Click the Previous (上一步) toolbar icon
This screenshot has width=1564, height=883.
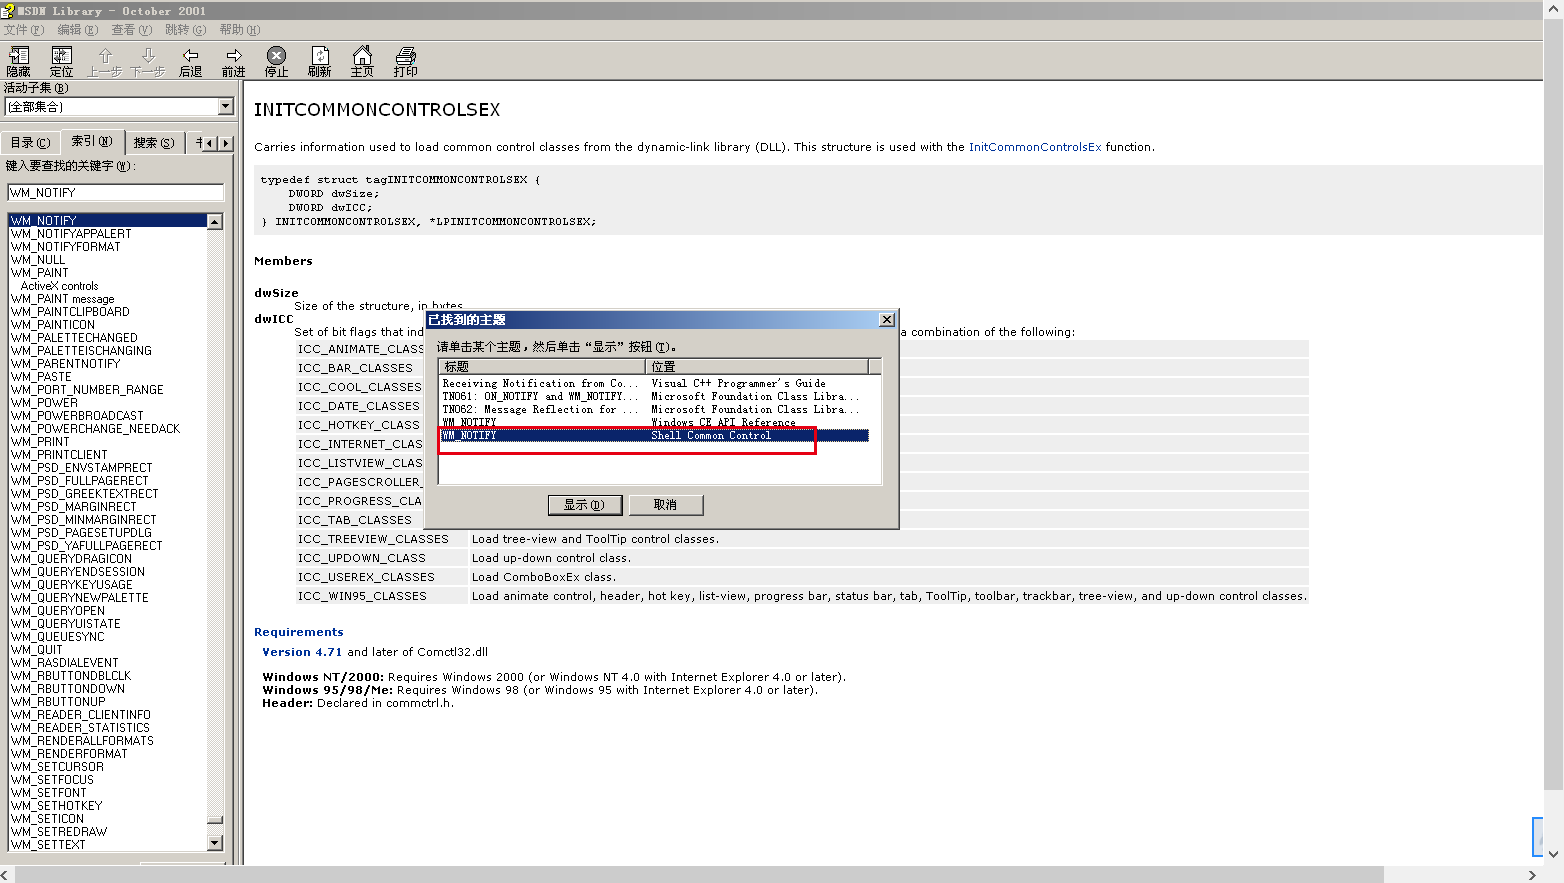(105, 61)
